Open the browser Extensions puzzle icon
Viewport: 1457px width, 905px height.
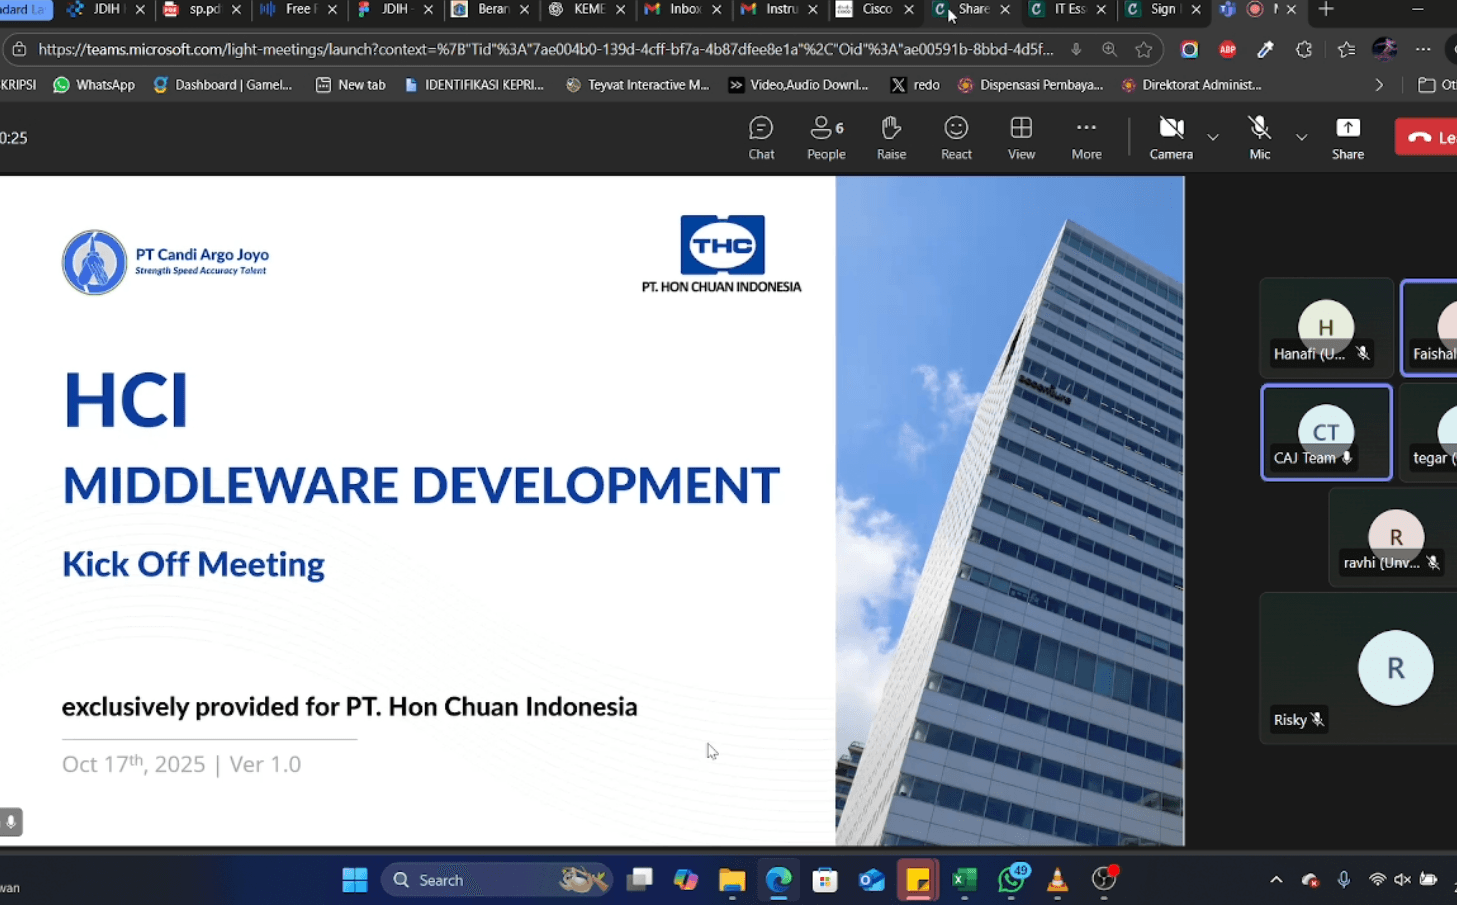1304,49
